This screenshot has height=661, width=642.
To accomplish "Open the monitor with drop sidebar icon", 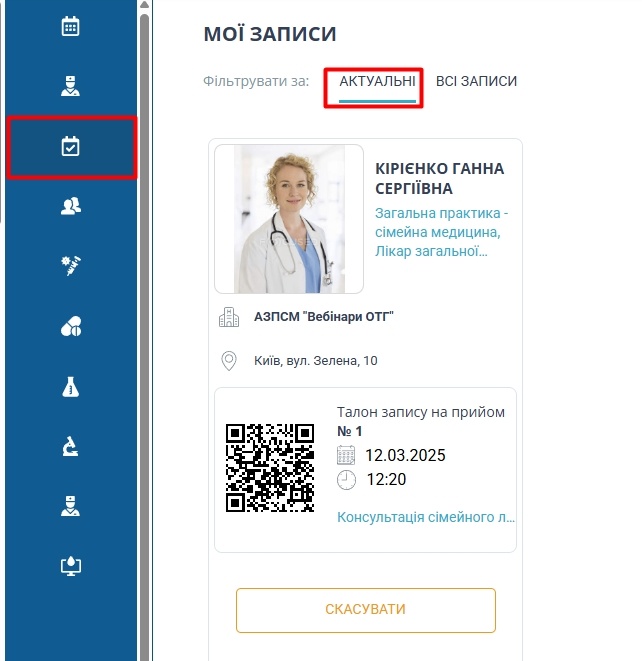I will tap(70, 566).
